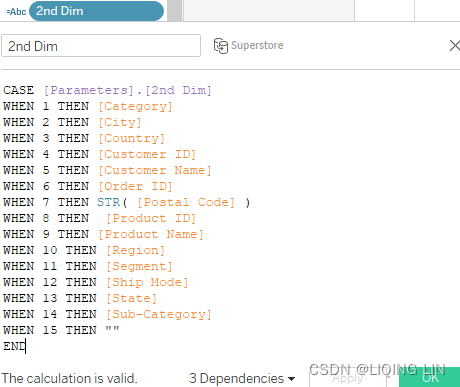The image size is (460, 387).
Task: Click the empty string in WHEN 15 line
Action: 112,329
